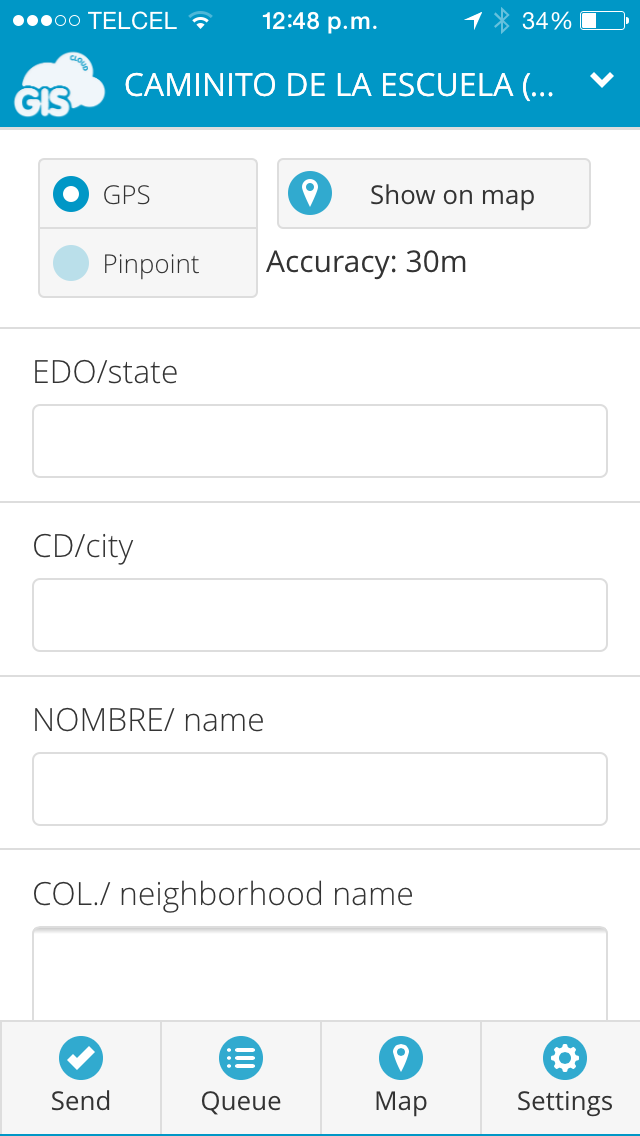Focus the CD/city text field
Screen dimensions: 640x1136
point(320,615)
